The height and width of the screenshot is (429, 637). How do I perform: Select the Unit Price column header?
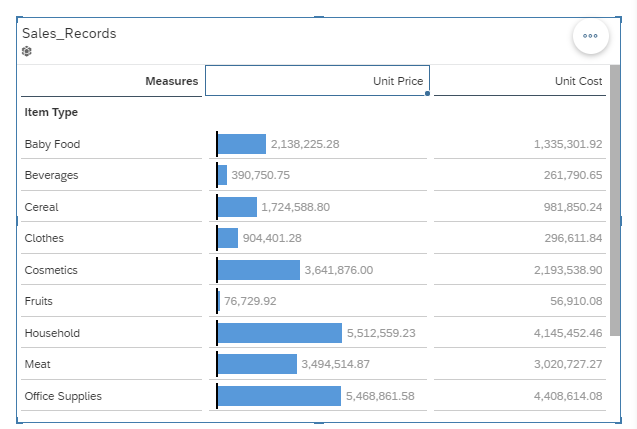(316, 81)
